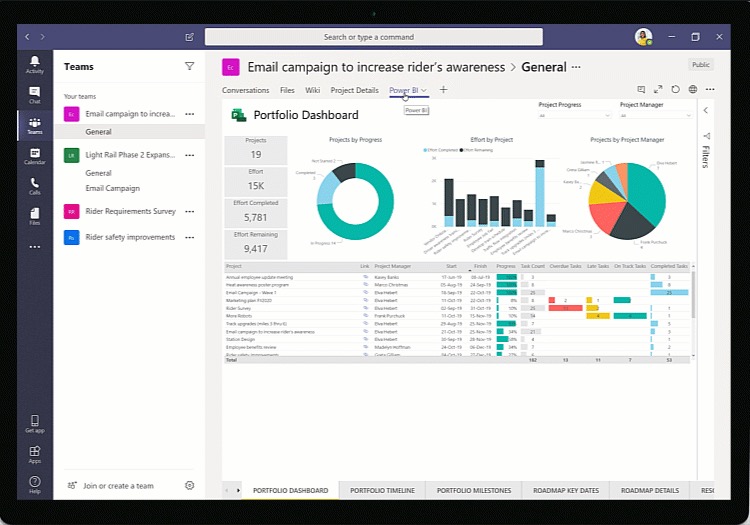Open the Apps store icon
Viewport: 750px width, 525px height.
[x=34, y=455]
